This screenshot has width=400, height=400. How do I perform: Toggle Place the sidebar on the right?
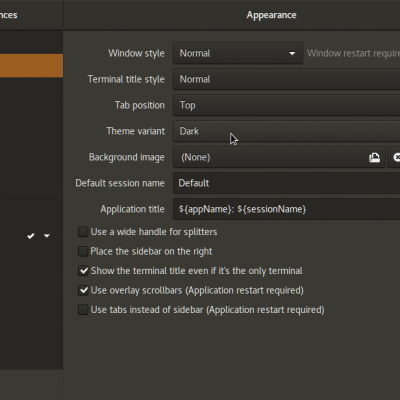coord(83,251)
